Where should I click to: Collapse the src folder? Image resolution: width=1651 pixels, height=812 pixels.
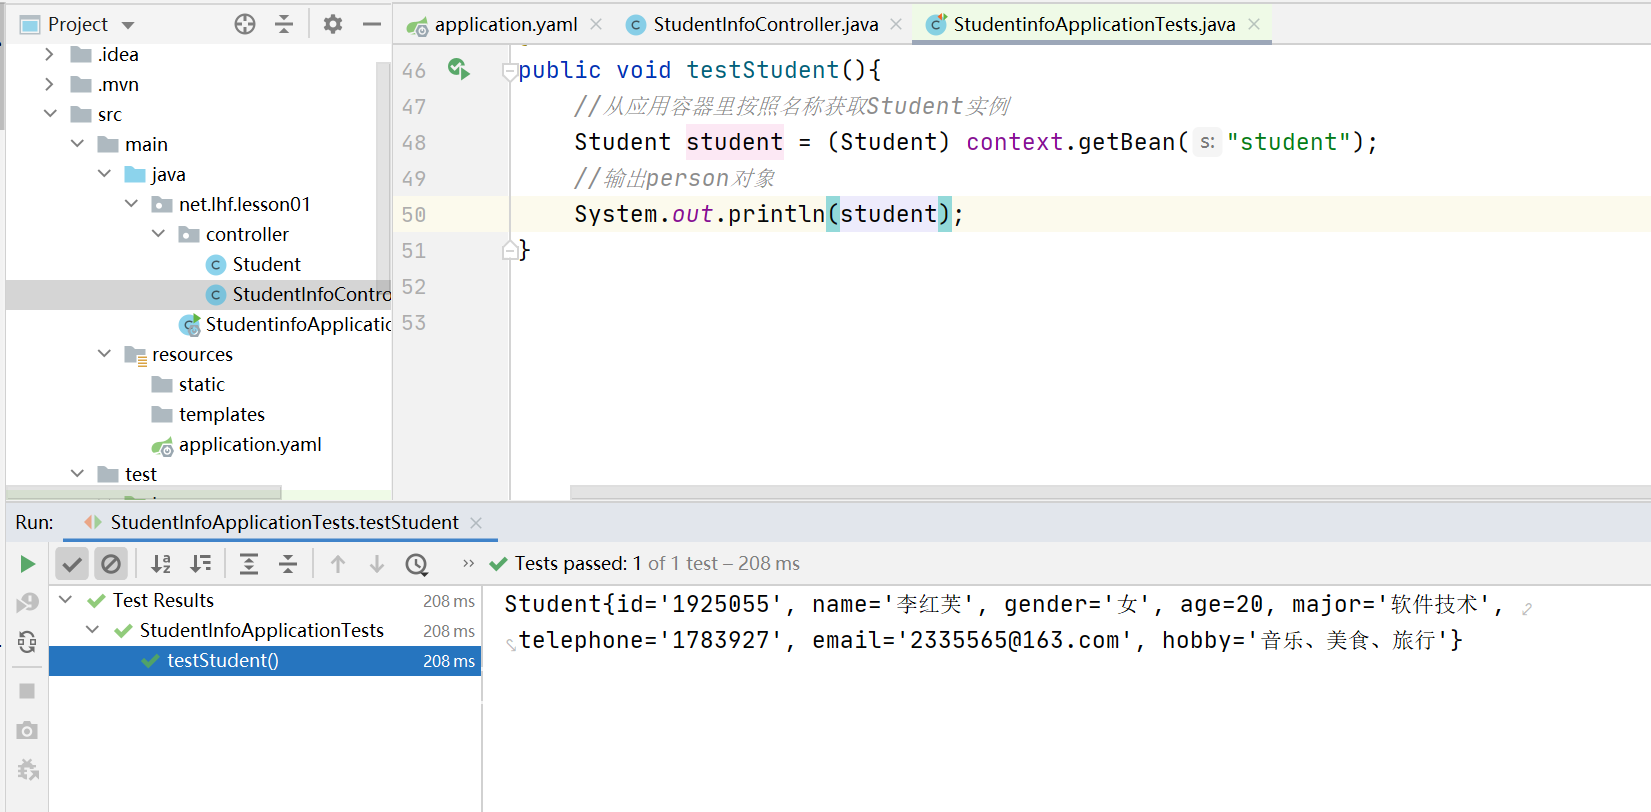50,114
